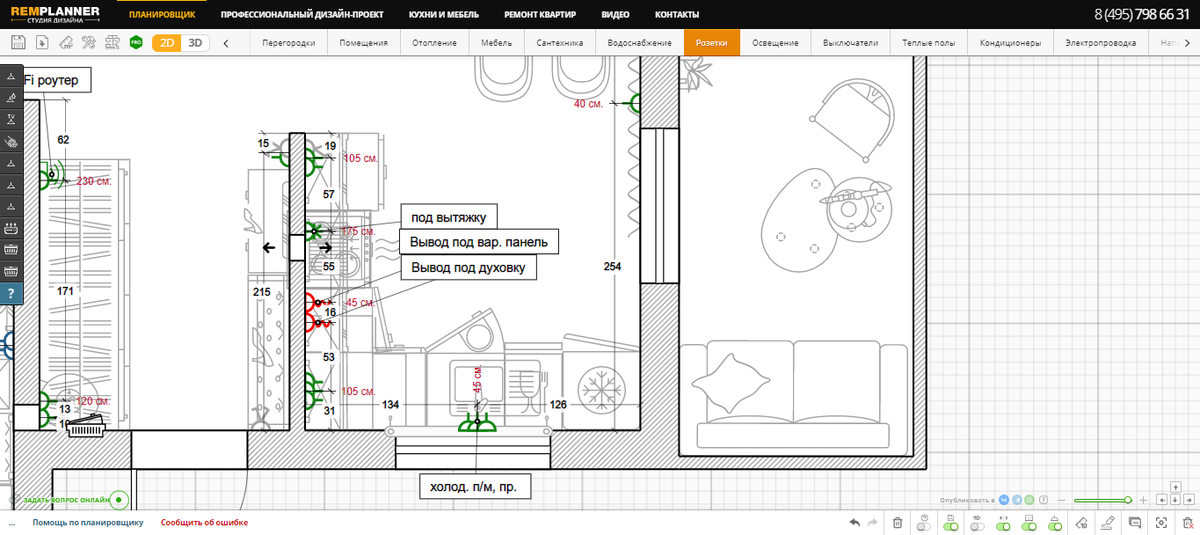Viewport: 1200px width, 535px height.
Task: Toggle the switch under the mirror-arrows icon
Action: (x=1003, y=526)
